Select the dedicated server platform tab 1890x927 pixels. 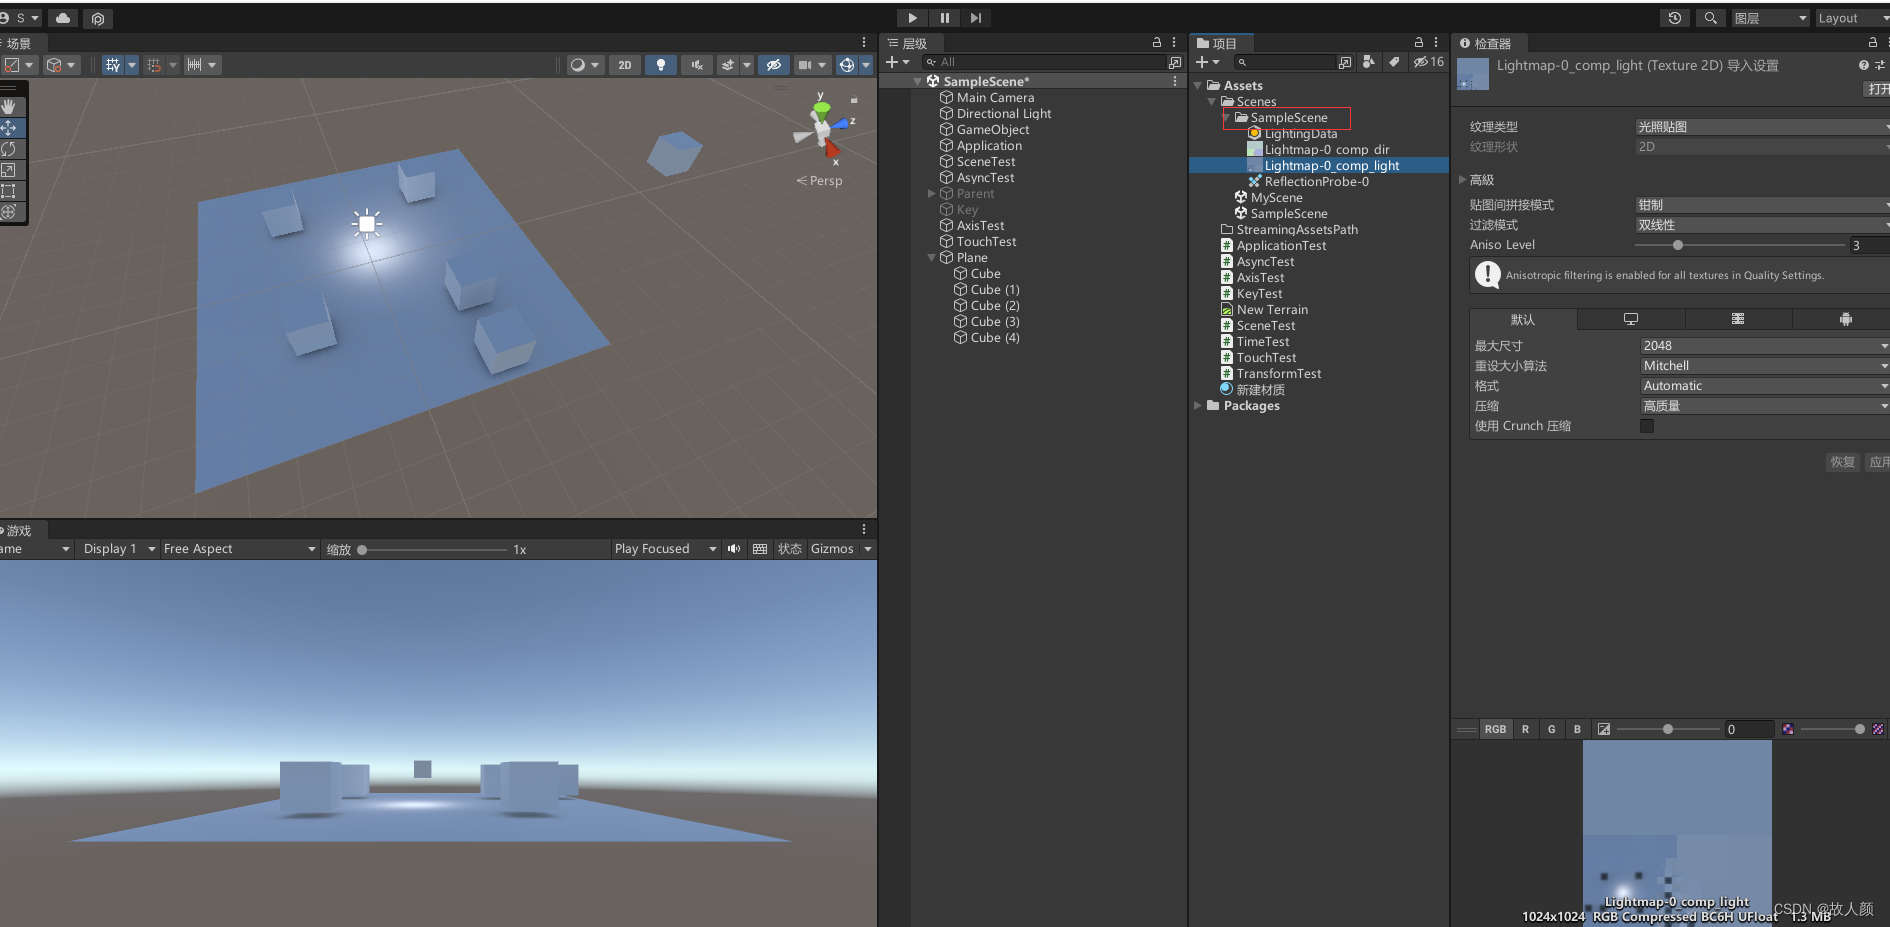click(1738, 319)
